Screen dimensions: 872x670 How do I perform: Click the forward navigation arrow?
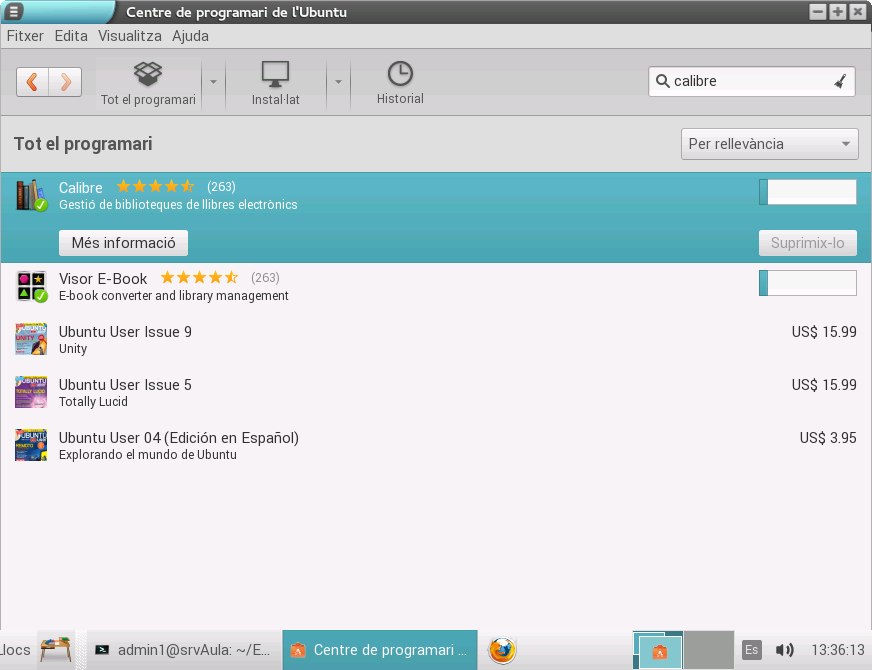[65, 82]
